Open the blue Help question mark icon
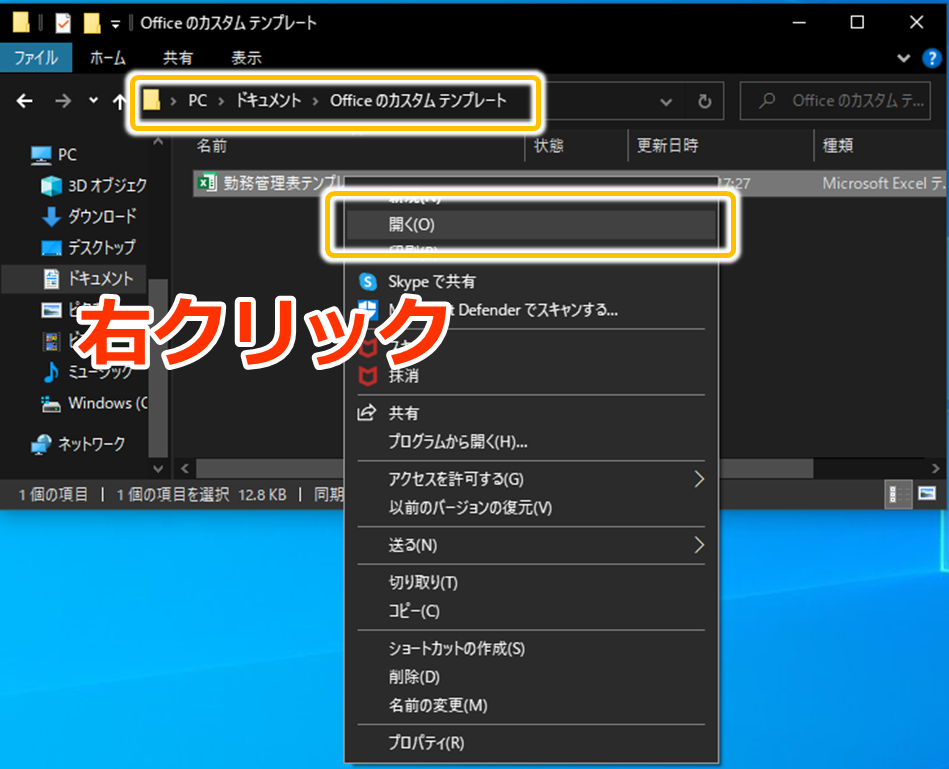The width and height of the screenshot is (949, 769). [930, 58]
